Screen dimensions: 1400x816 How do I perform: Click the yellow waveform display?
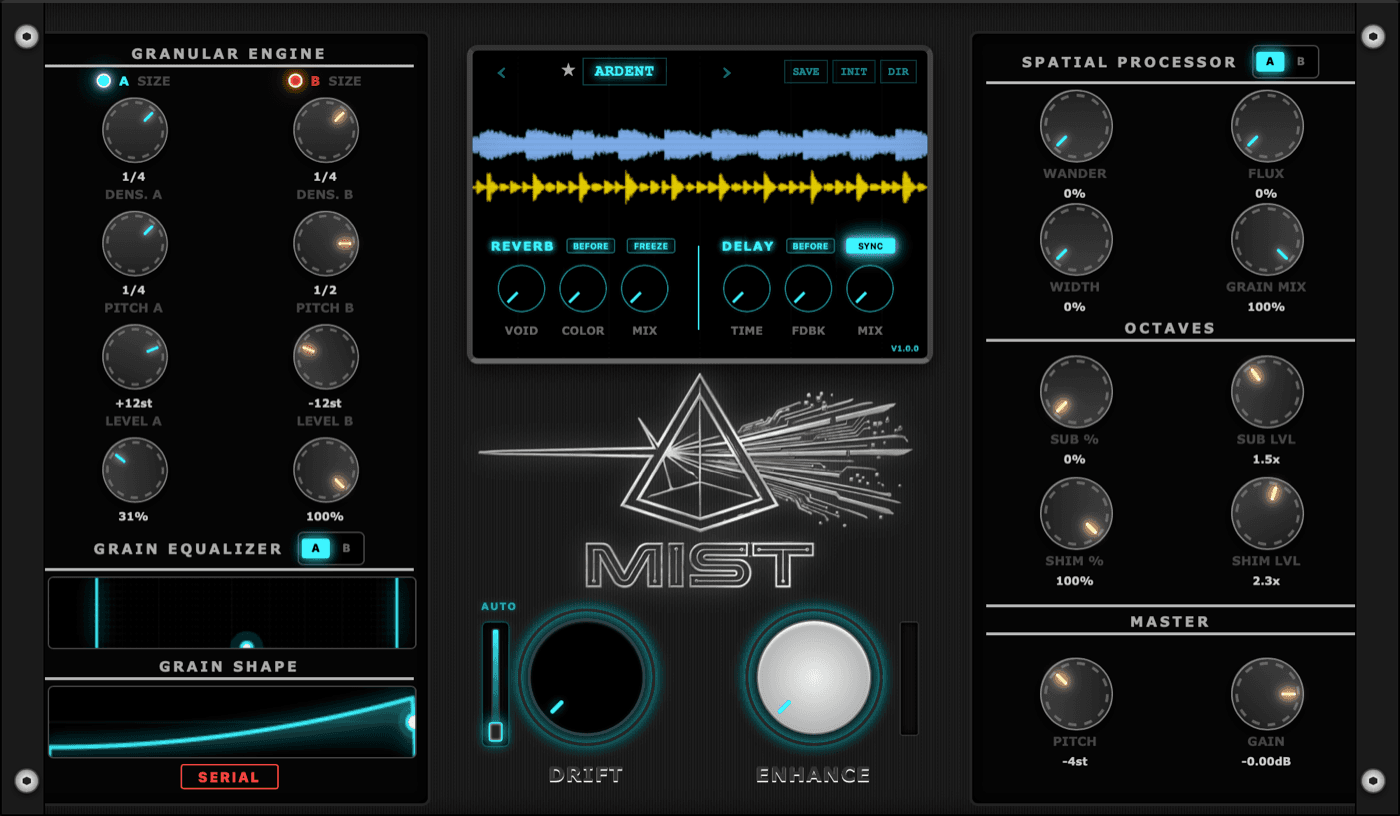[x=700, y=187]
